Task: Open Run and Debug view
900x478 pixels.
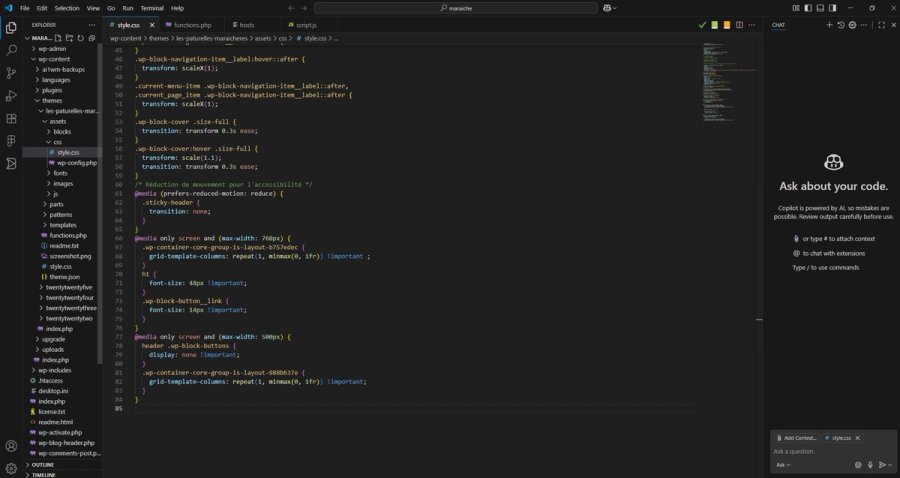Action: click(11, 96)
